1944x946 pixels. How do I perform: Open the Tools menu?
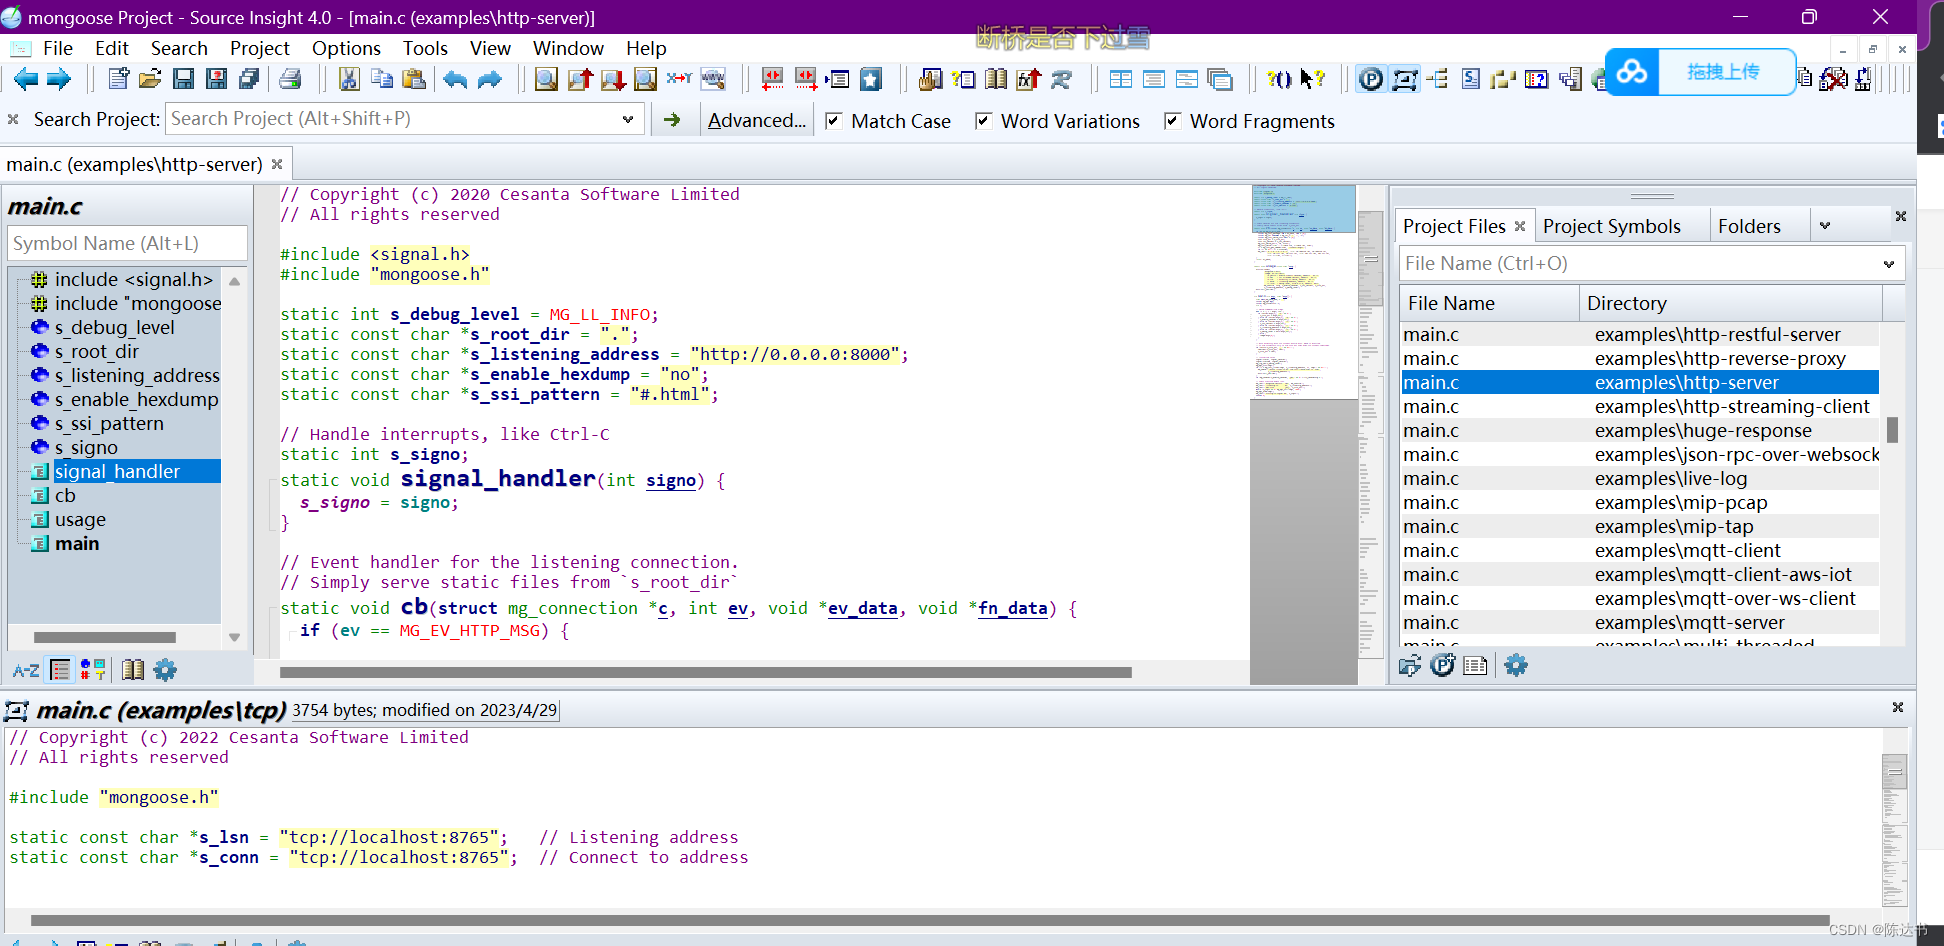click(x=425, y=48)
